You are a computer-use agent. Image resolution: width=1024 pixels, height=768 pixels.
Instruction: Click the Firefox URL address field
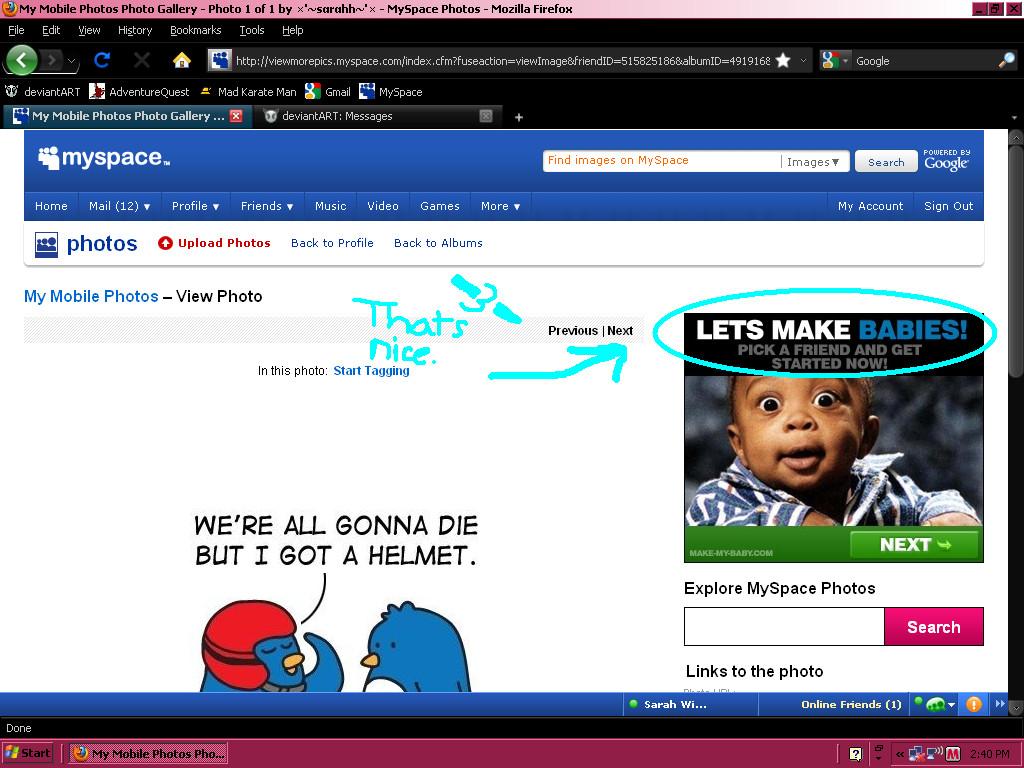click(502, 61)
